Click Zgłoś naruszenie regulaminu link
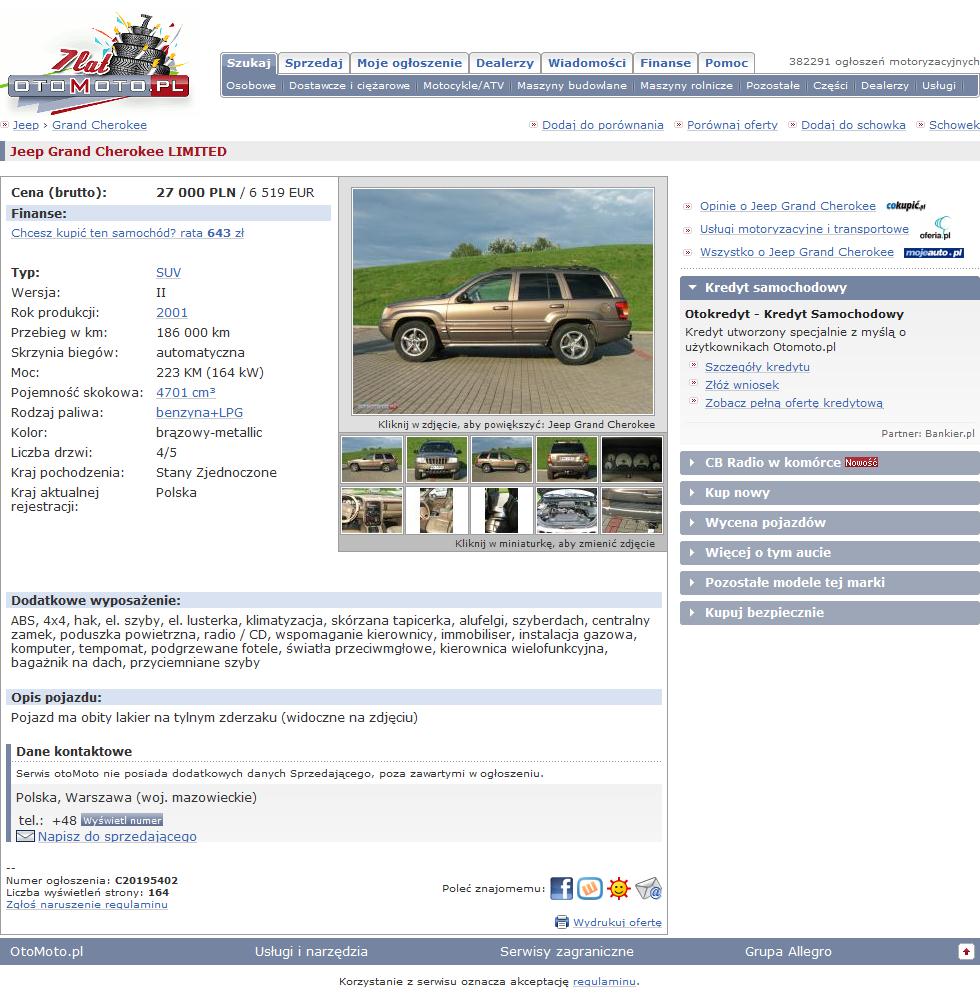 87,904
